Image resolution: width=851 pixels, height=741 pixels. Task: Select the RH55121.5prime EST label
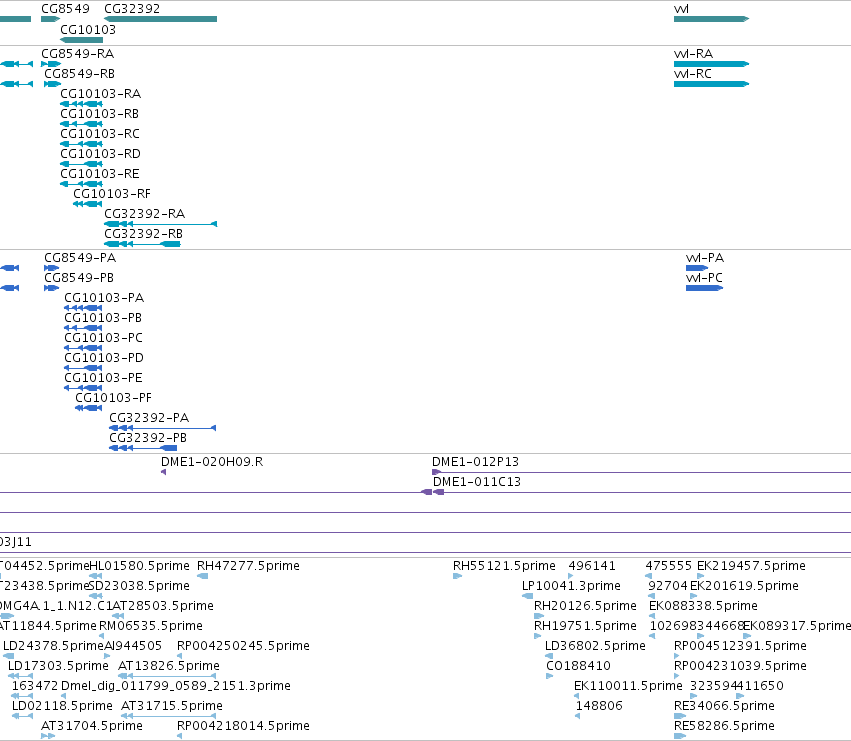pyautogui.click(x=504, y=566)
